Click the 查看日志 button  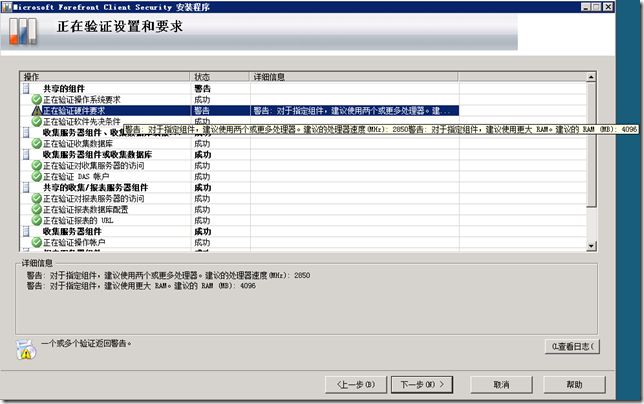tap(573, 347)
